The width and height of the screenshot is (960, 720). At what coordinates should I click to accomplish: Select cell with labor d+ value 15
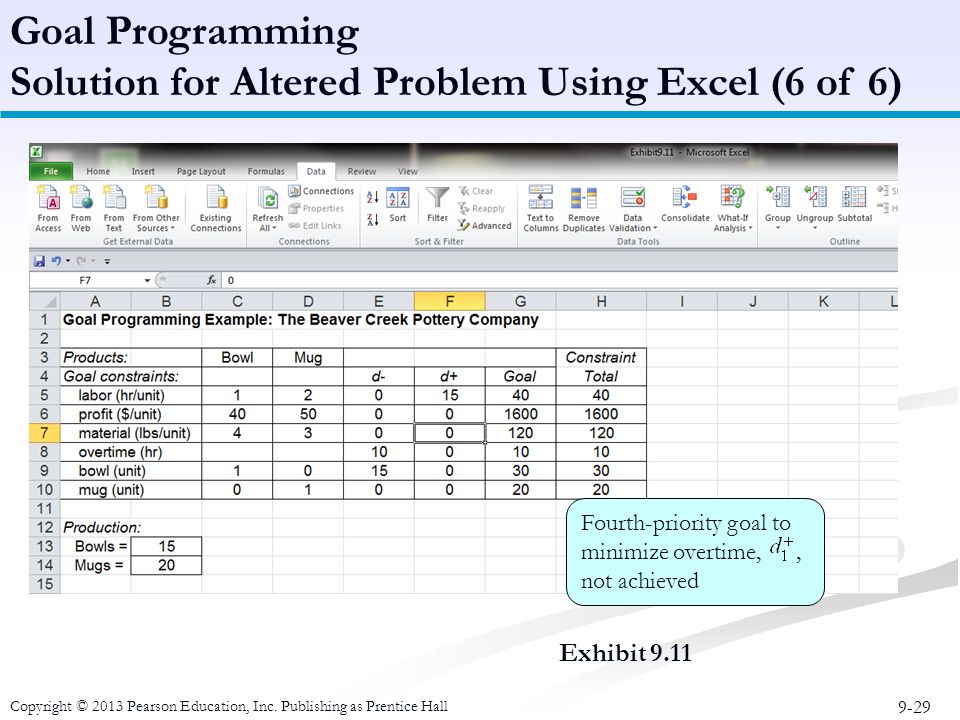click(449, 395)
